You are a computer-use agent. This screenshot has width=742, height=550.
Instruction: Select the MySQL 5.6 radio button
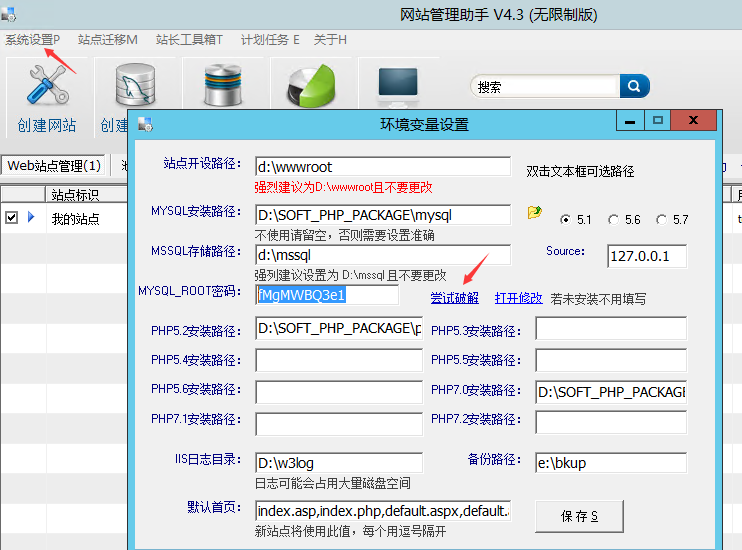tap(613, 220)
